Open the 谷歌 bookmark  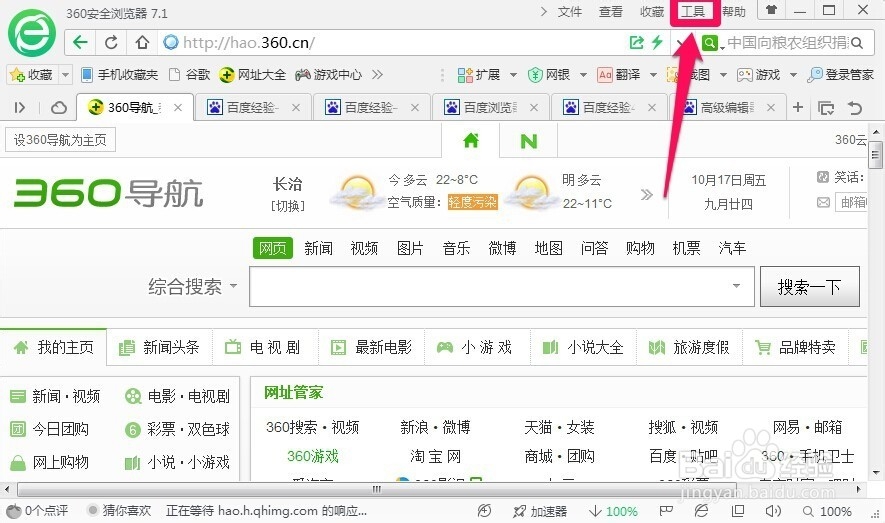pyautogui.click(x=190, y=74)
